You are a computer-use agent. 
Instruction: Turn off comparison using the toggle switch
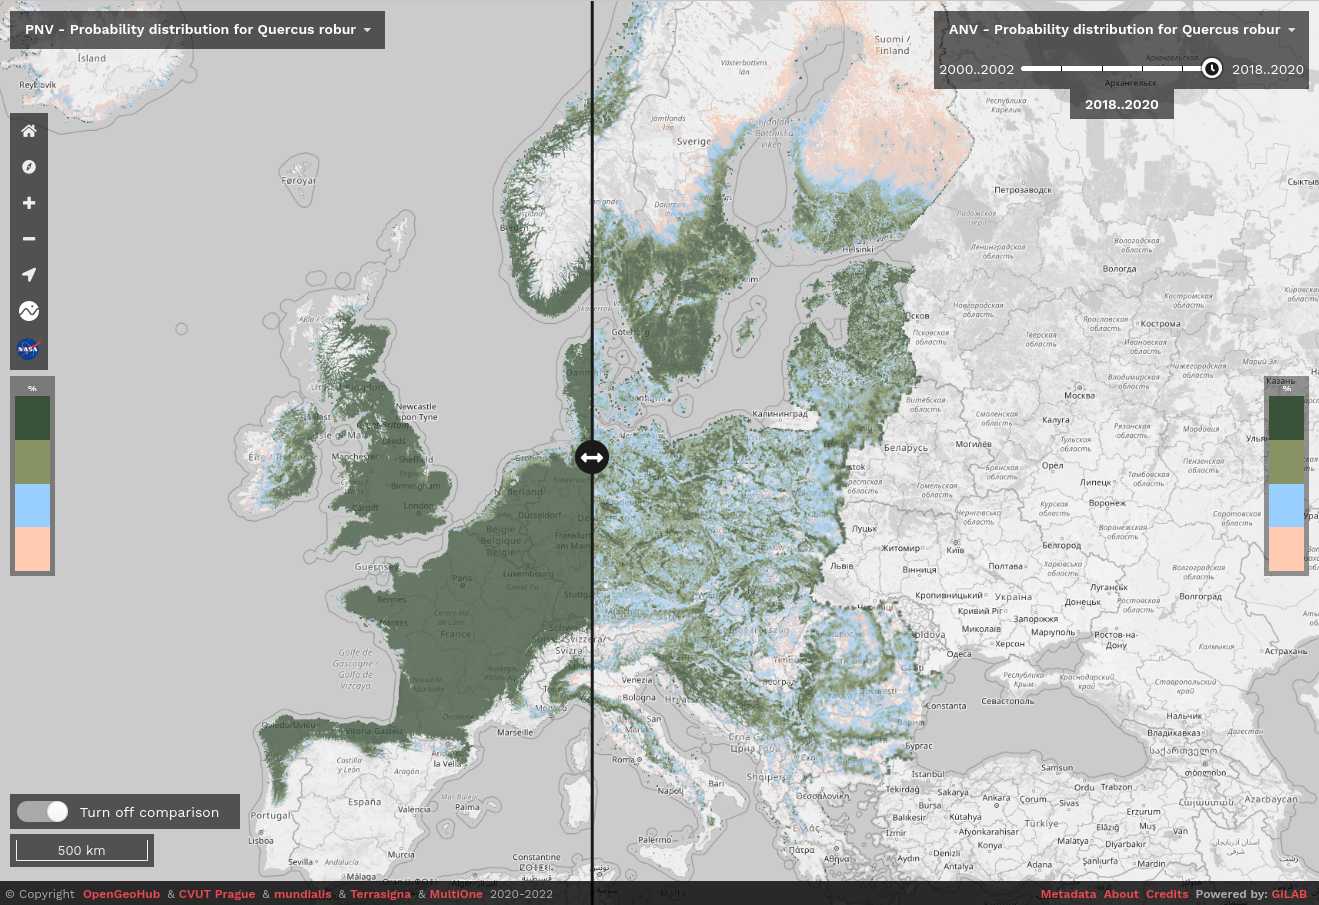point(42,811)
